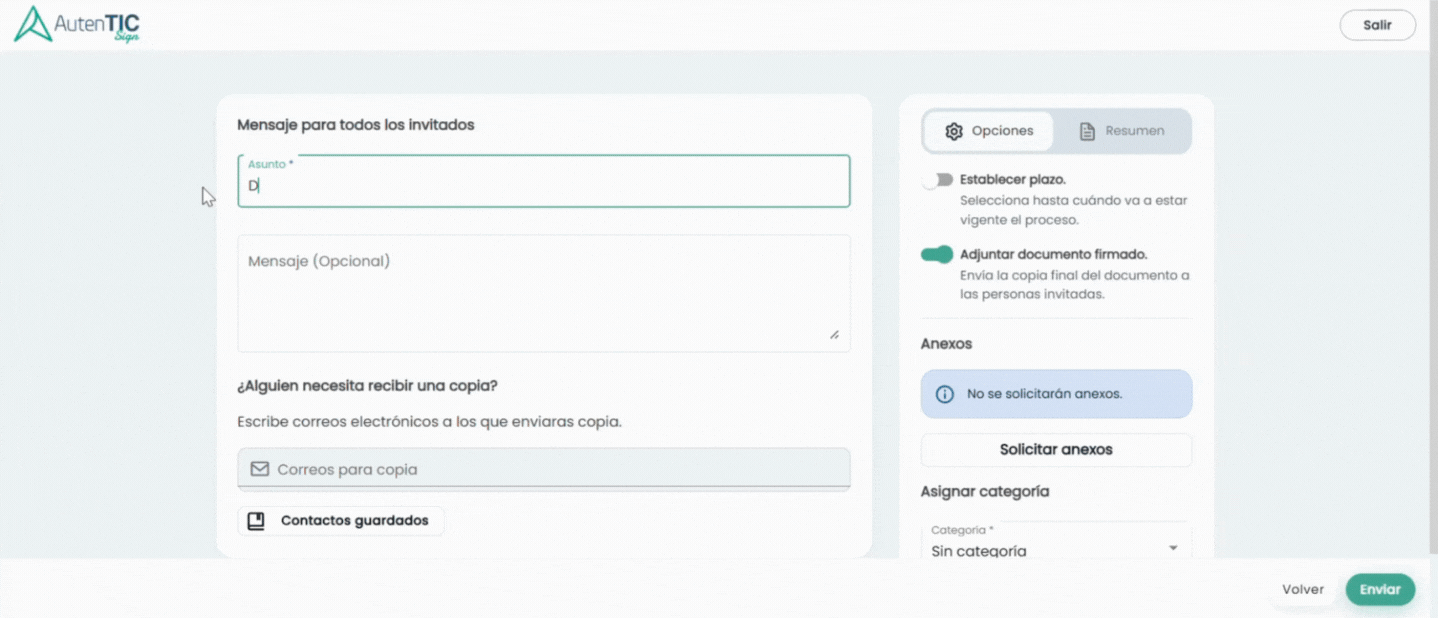Click the envelope icon in copy emails field

(x=260, y=469)
